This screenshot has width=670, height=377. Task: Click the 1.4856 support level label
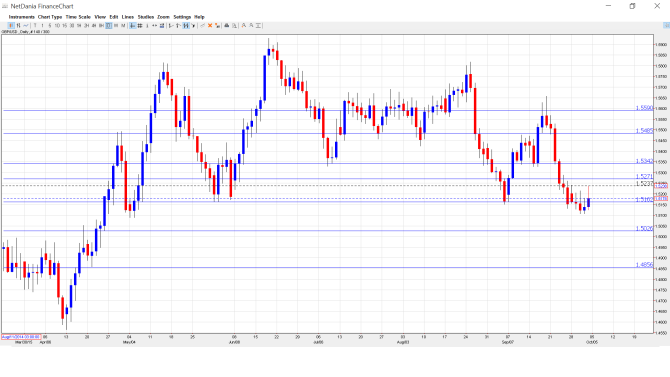pyautogui.click(x=644, y=265)
